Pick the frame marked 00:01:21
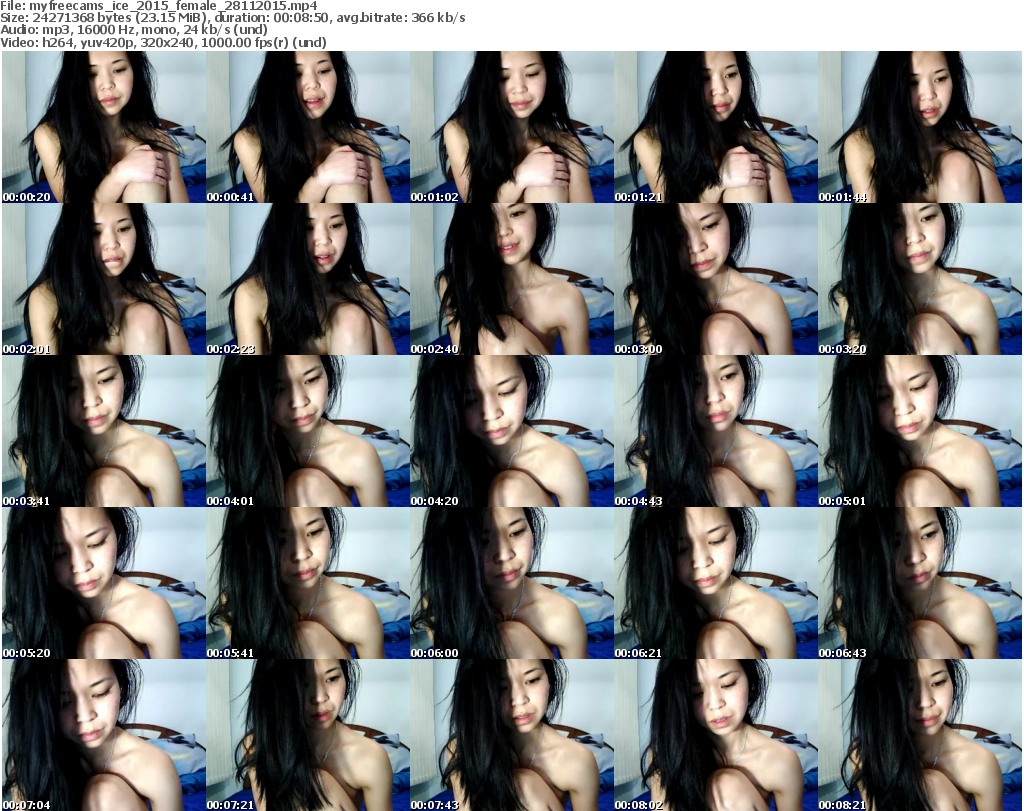This screenshot has height=811, width=1024. pos(716,127)
